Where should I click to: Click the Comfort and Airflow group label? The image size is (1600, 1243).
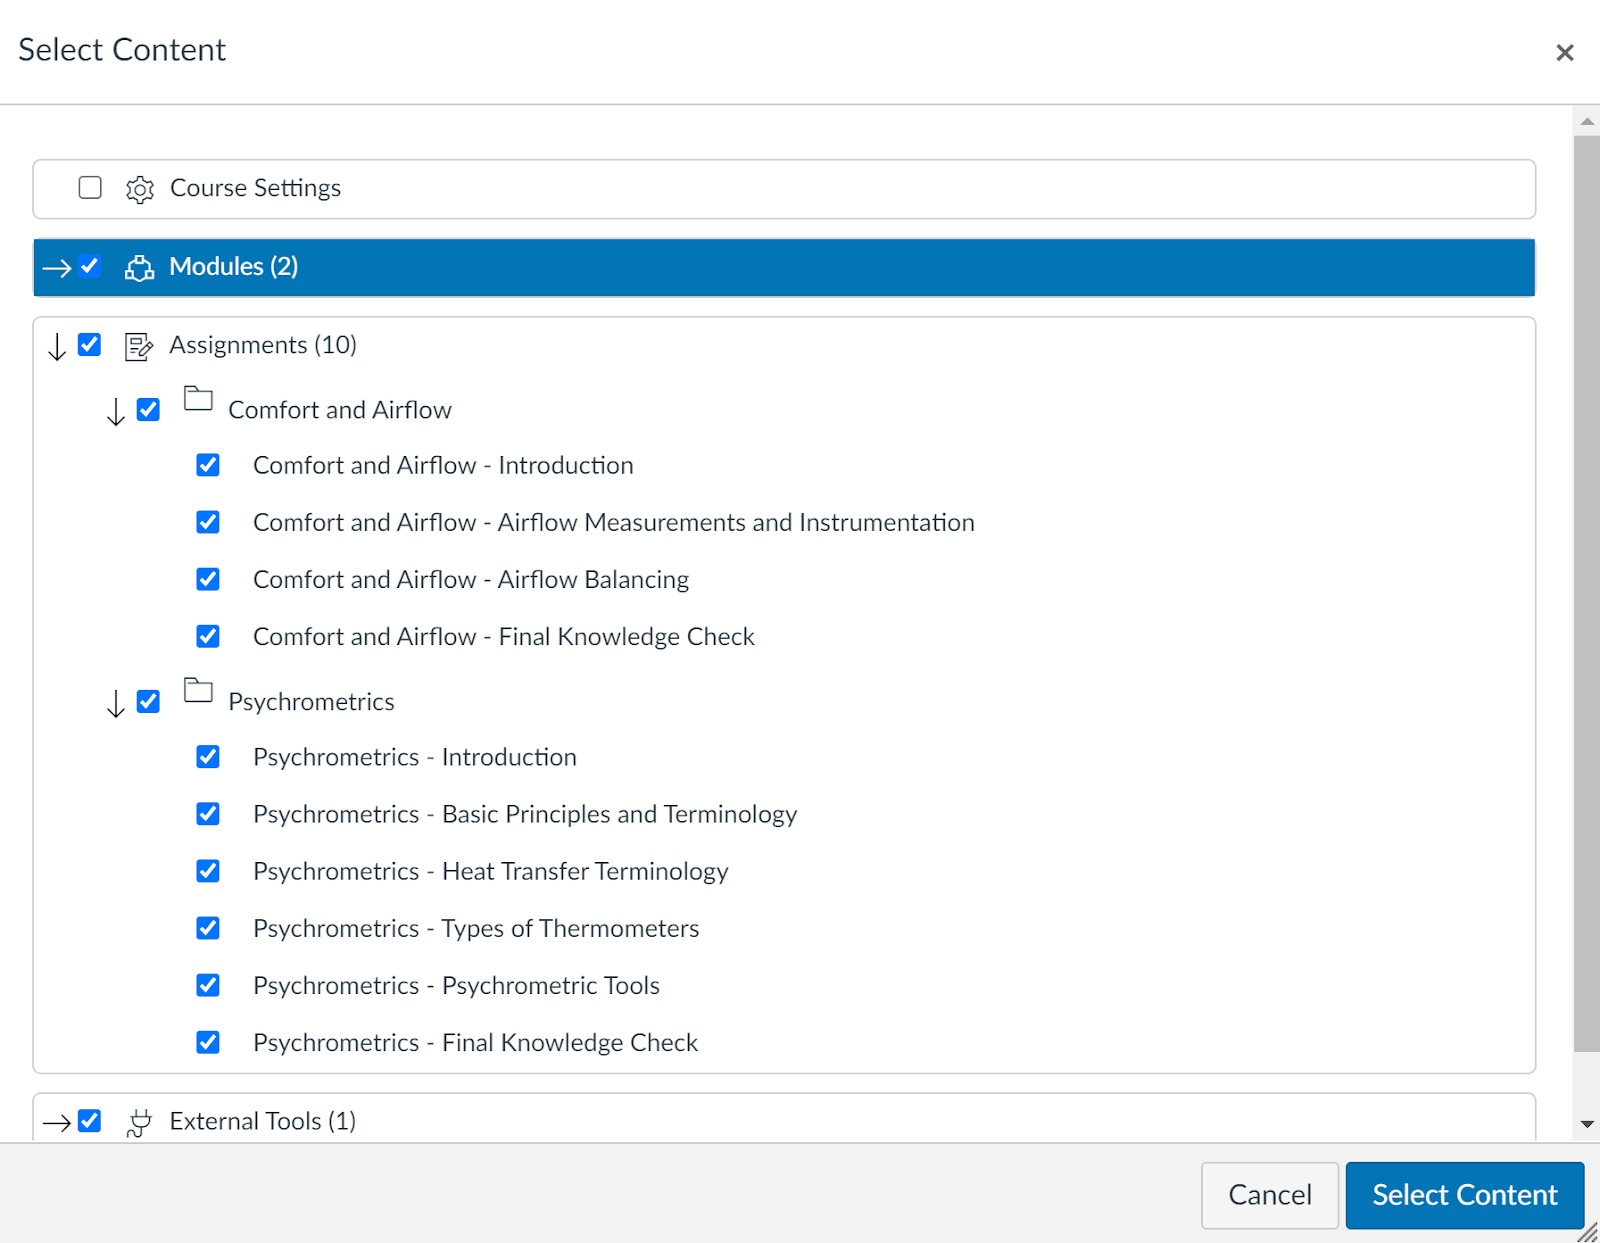340,410
